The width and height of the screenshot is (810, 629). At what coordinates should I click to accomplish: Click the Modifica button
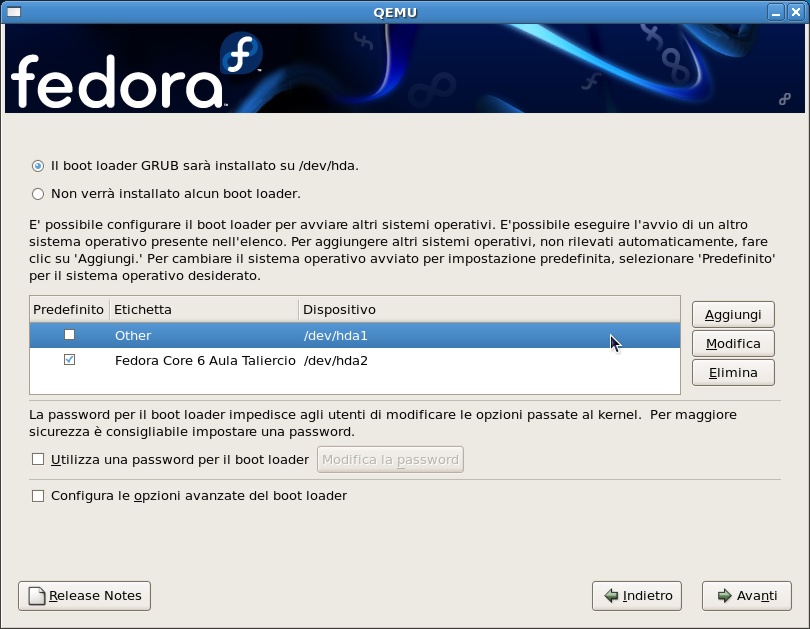733,343
